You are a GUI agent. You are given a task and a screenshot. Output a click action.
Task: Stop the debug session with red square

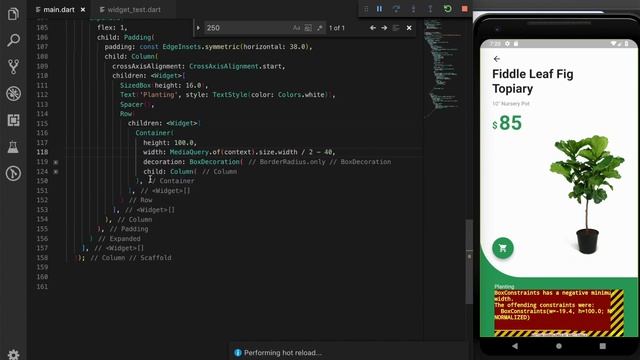coord(464,9)
